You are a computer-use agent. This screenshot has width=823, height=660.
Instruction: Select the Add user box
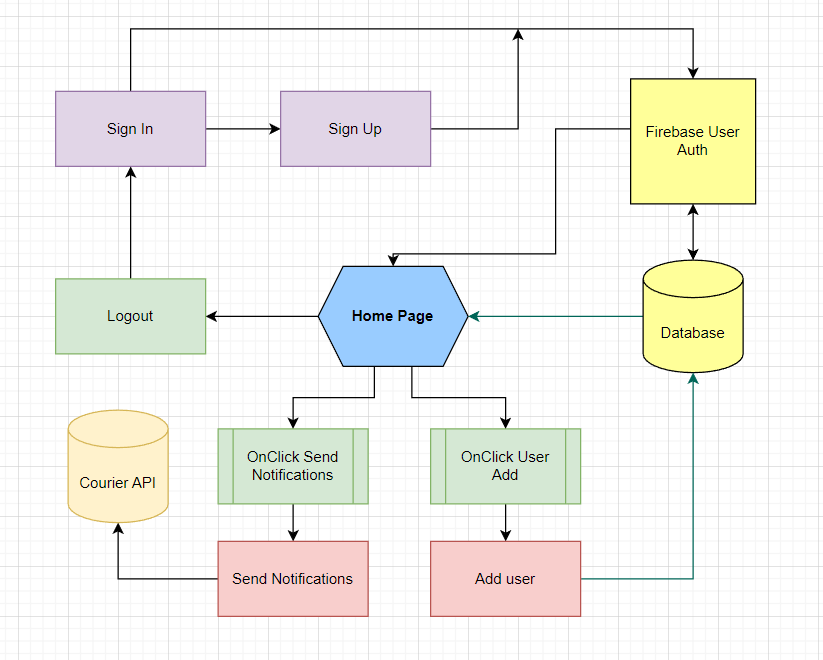(x=505, y=579)
